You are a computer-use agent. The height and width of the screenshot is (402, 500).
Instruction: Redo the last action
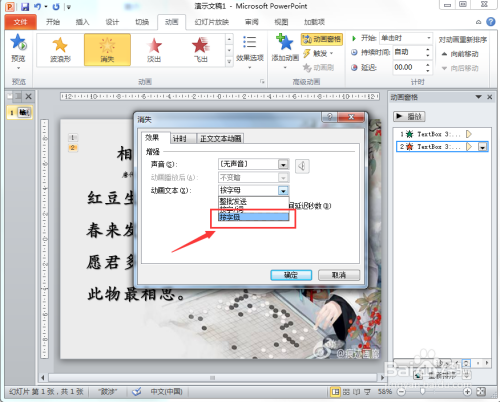click(56, 6)
